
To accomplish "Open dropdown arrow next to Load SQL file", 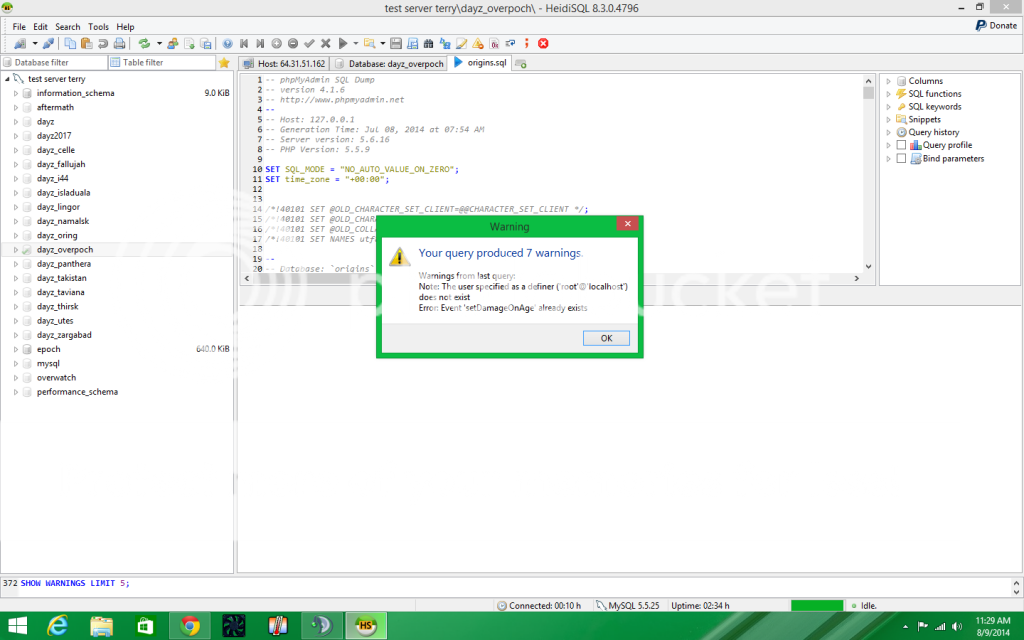I will [383, 44].
